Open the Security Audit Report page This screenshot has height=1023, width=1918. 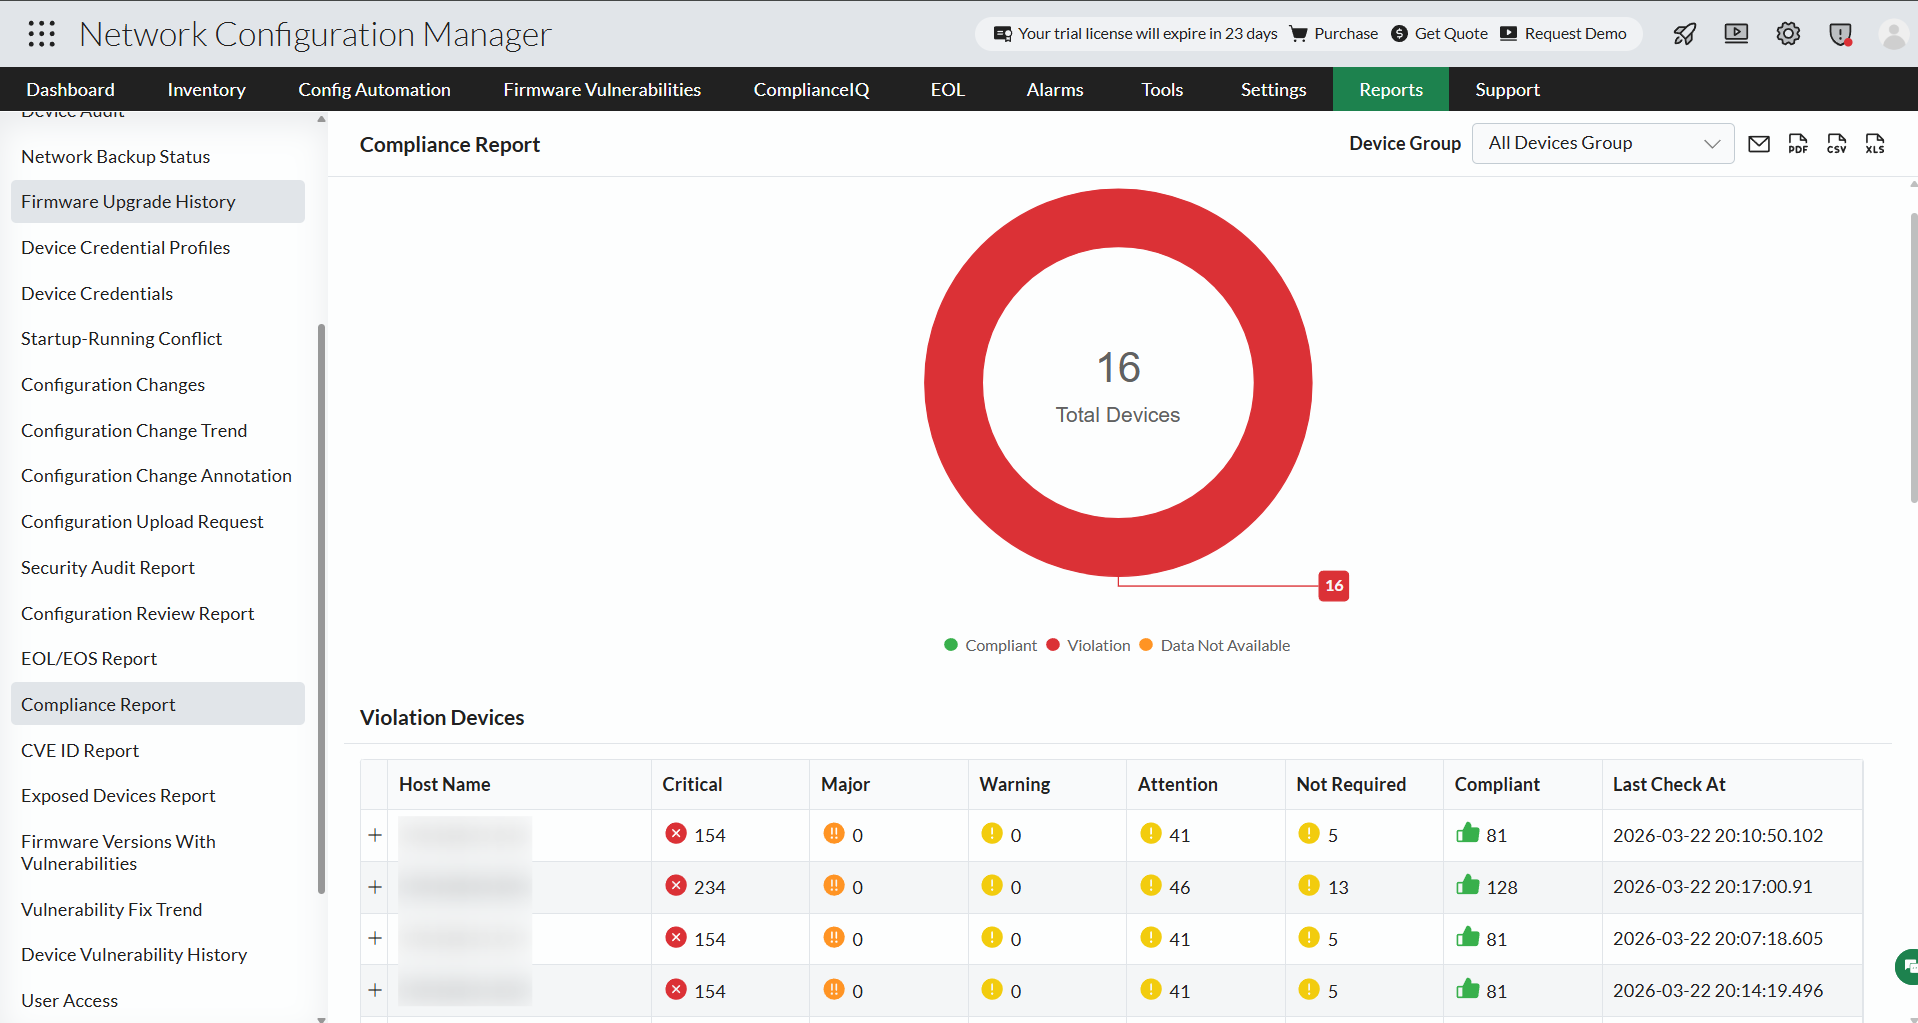pos(107,567)
